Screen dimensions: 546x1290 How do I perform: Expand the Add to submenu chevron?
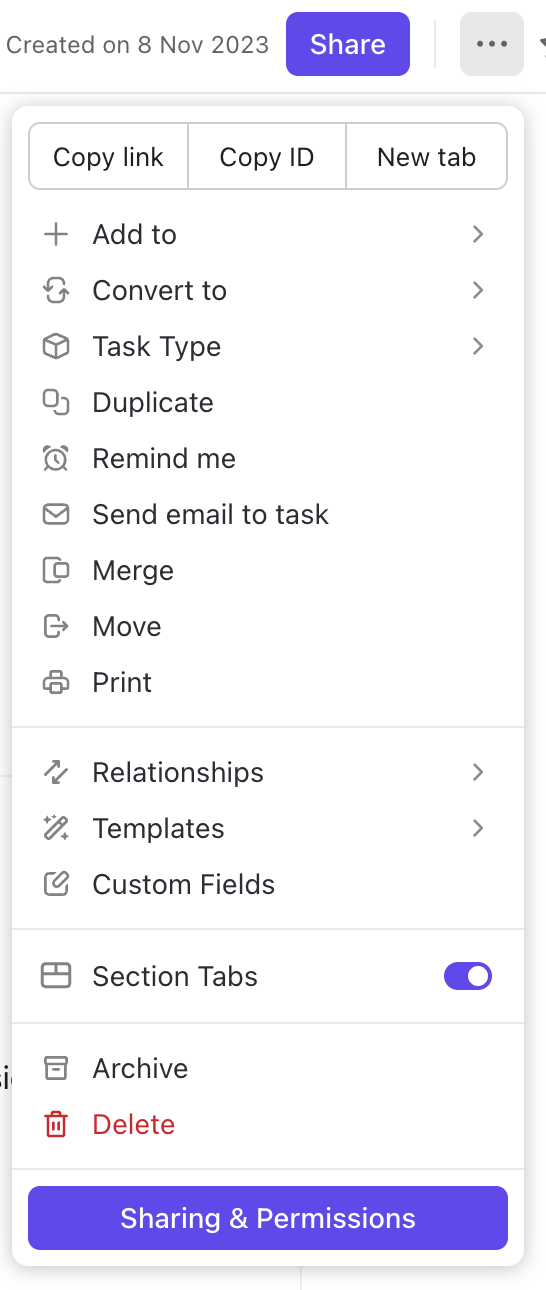click(478, 234)
